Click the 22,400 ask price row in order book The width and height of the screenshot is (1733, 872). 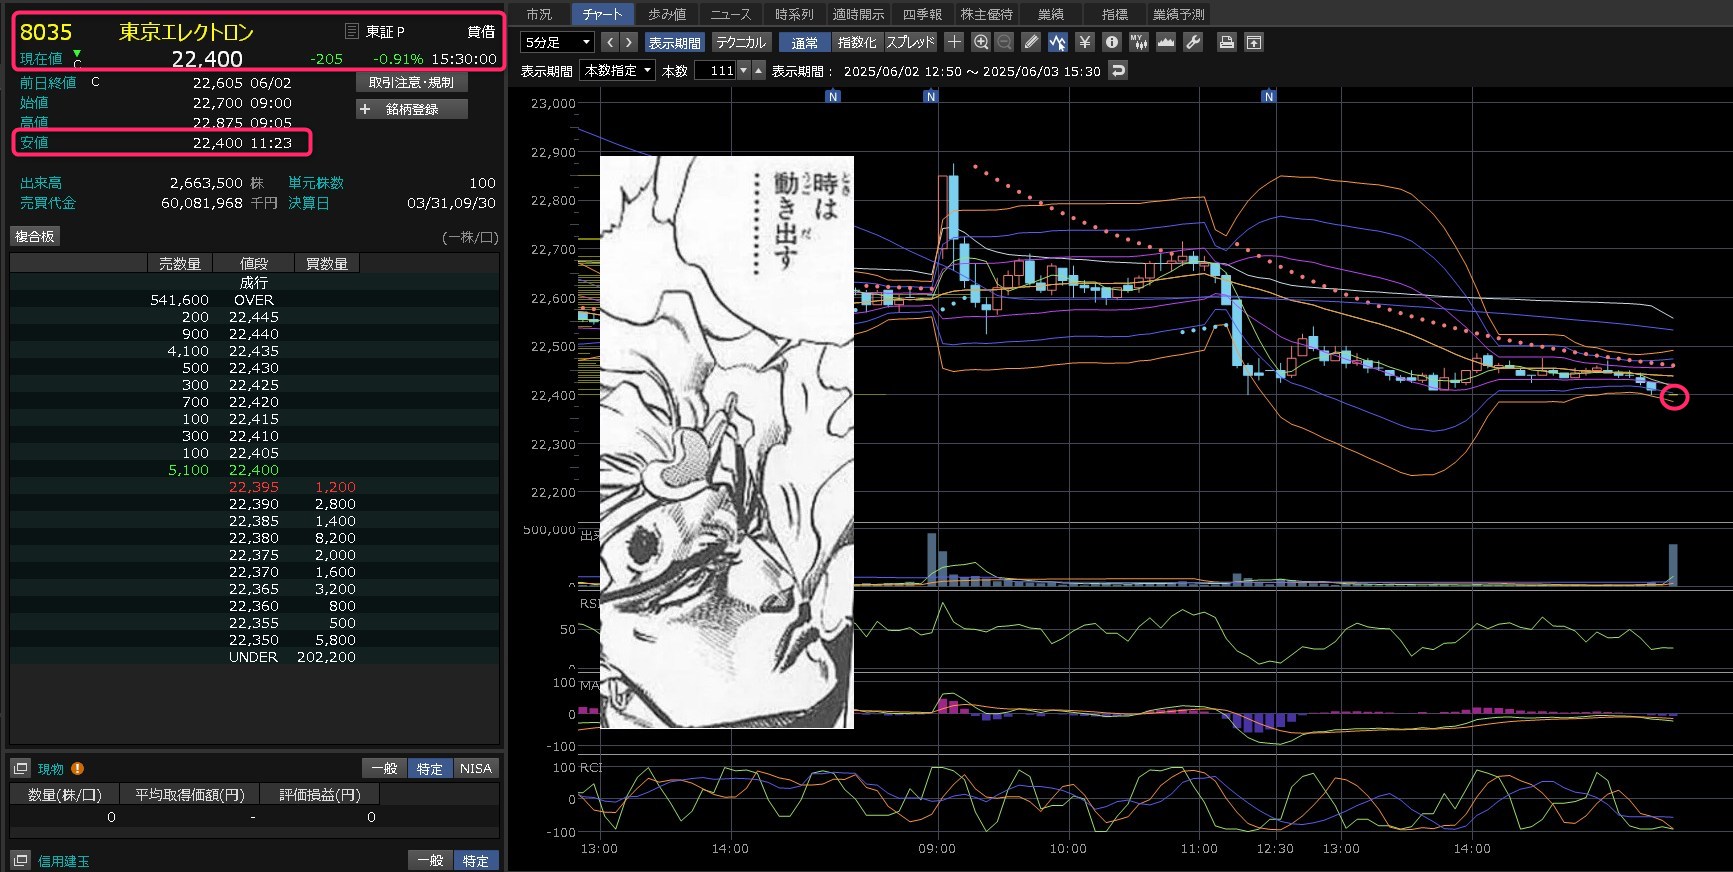(254, 470)
